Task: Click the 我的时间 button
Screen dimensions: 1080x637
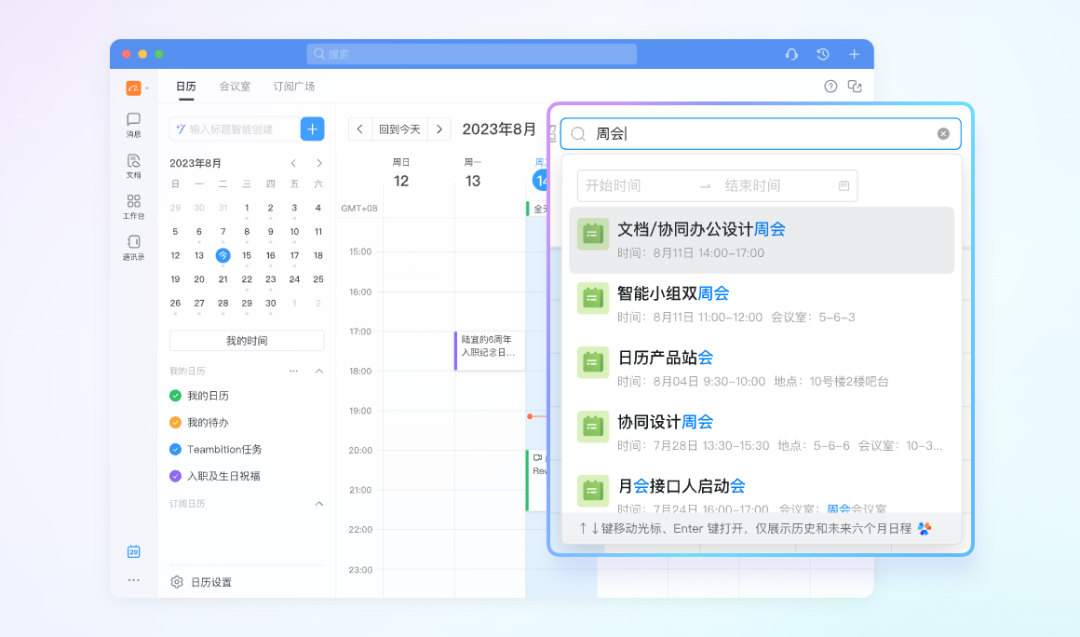Action: tap(246, 341)
